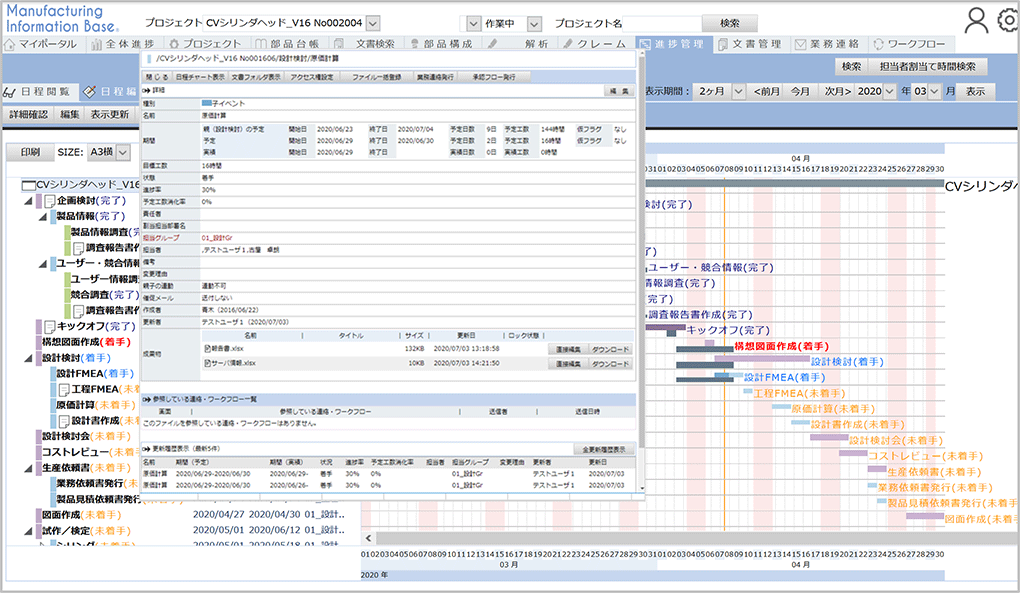Switch to the 進捗管理 tab
The height and width of the screenshot is (593, 1020).
click(671, 44)
